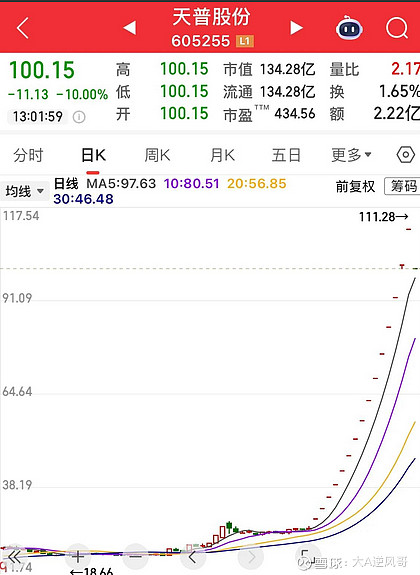Tap the 111.28 high price marker
Viewport: 420px width, 575px height.
coord(383,217)
